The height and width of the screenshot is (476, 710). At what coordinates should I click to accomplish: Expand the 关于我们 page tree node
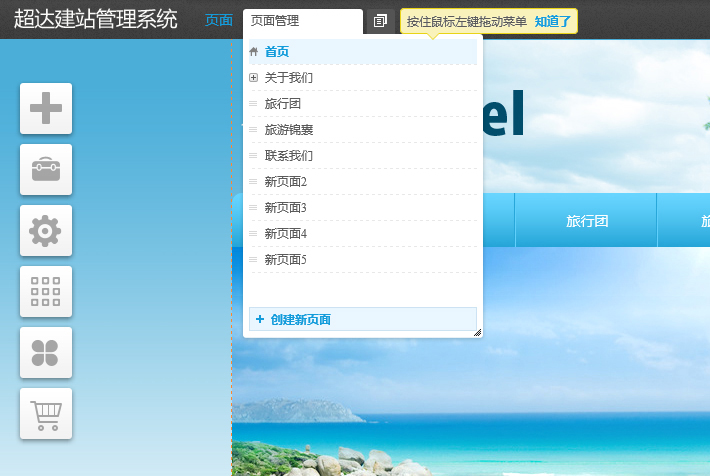(254, 78)
